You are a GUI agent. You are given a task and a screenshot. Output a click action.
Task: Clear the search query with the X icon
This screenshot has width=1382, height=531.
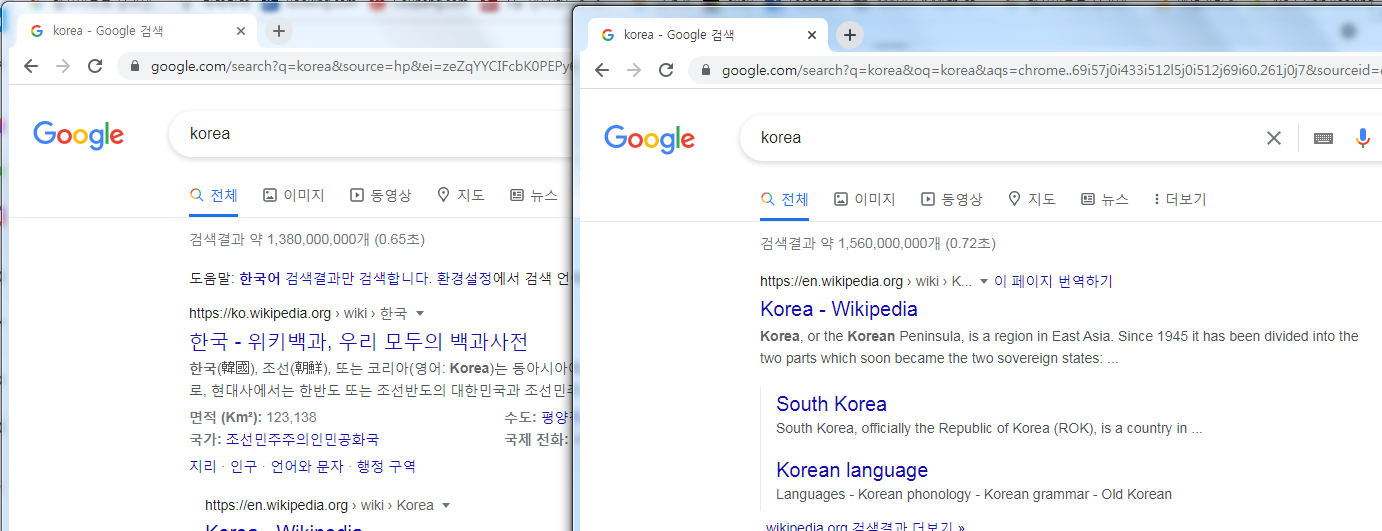tap(1274, 138)
